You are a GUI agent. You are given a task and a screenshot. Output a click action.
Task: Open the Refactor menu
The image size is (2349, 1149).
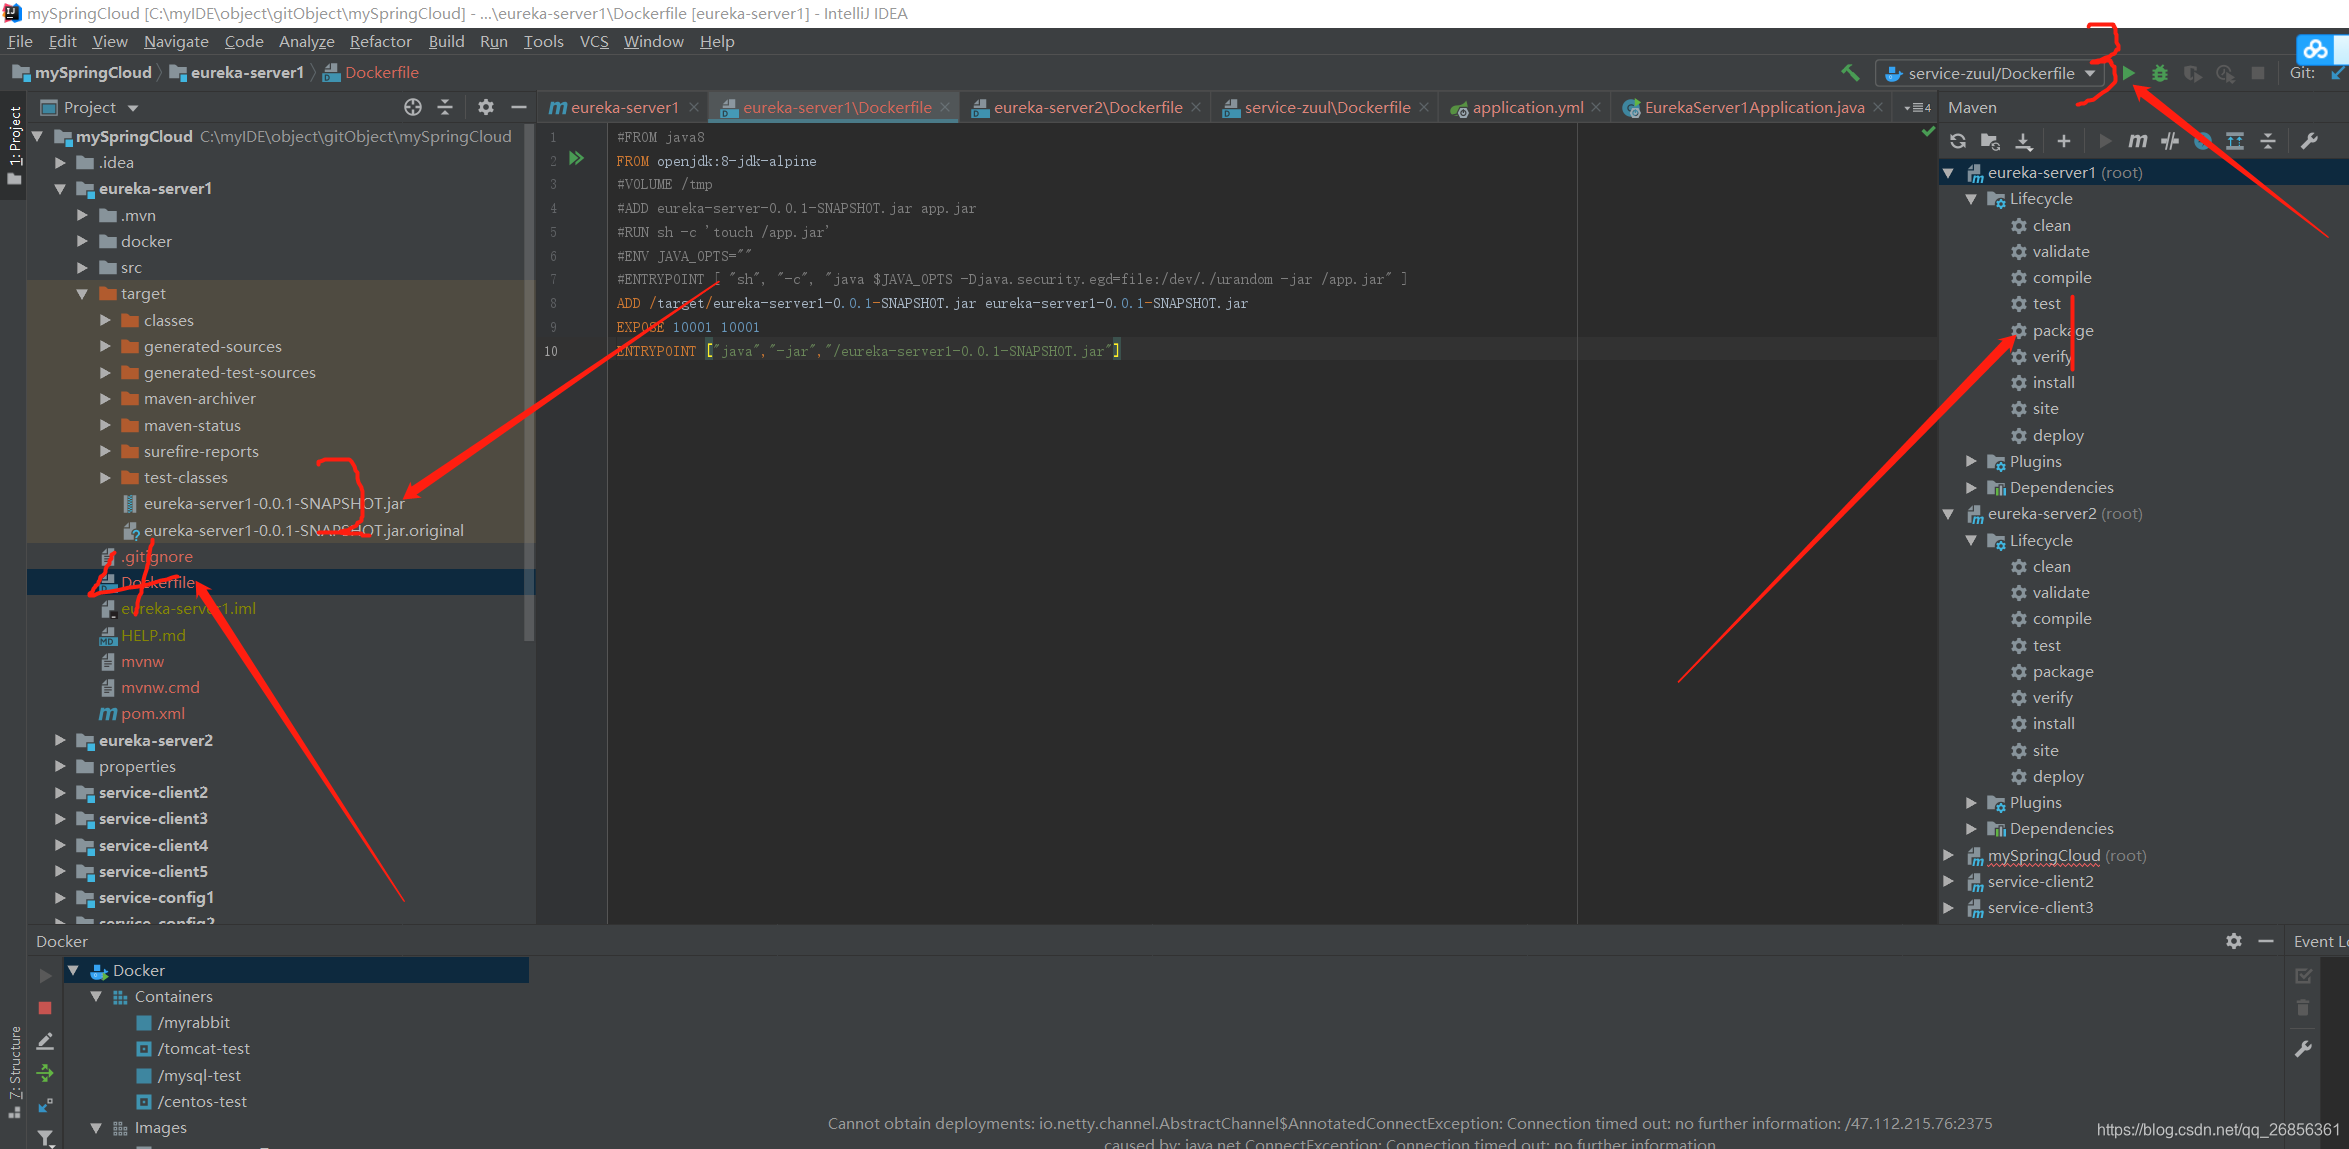coord(380,41)
